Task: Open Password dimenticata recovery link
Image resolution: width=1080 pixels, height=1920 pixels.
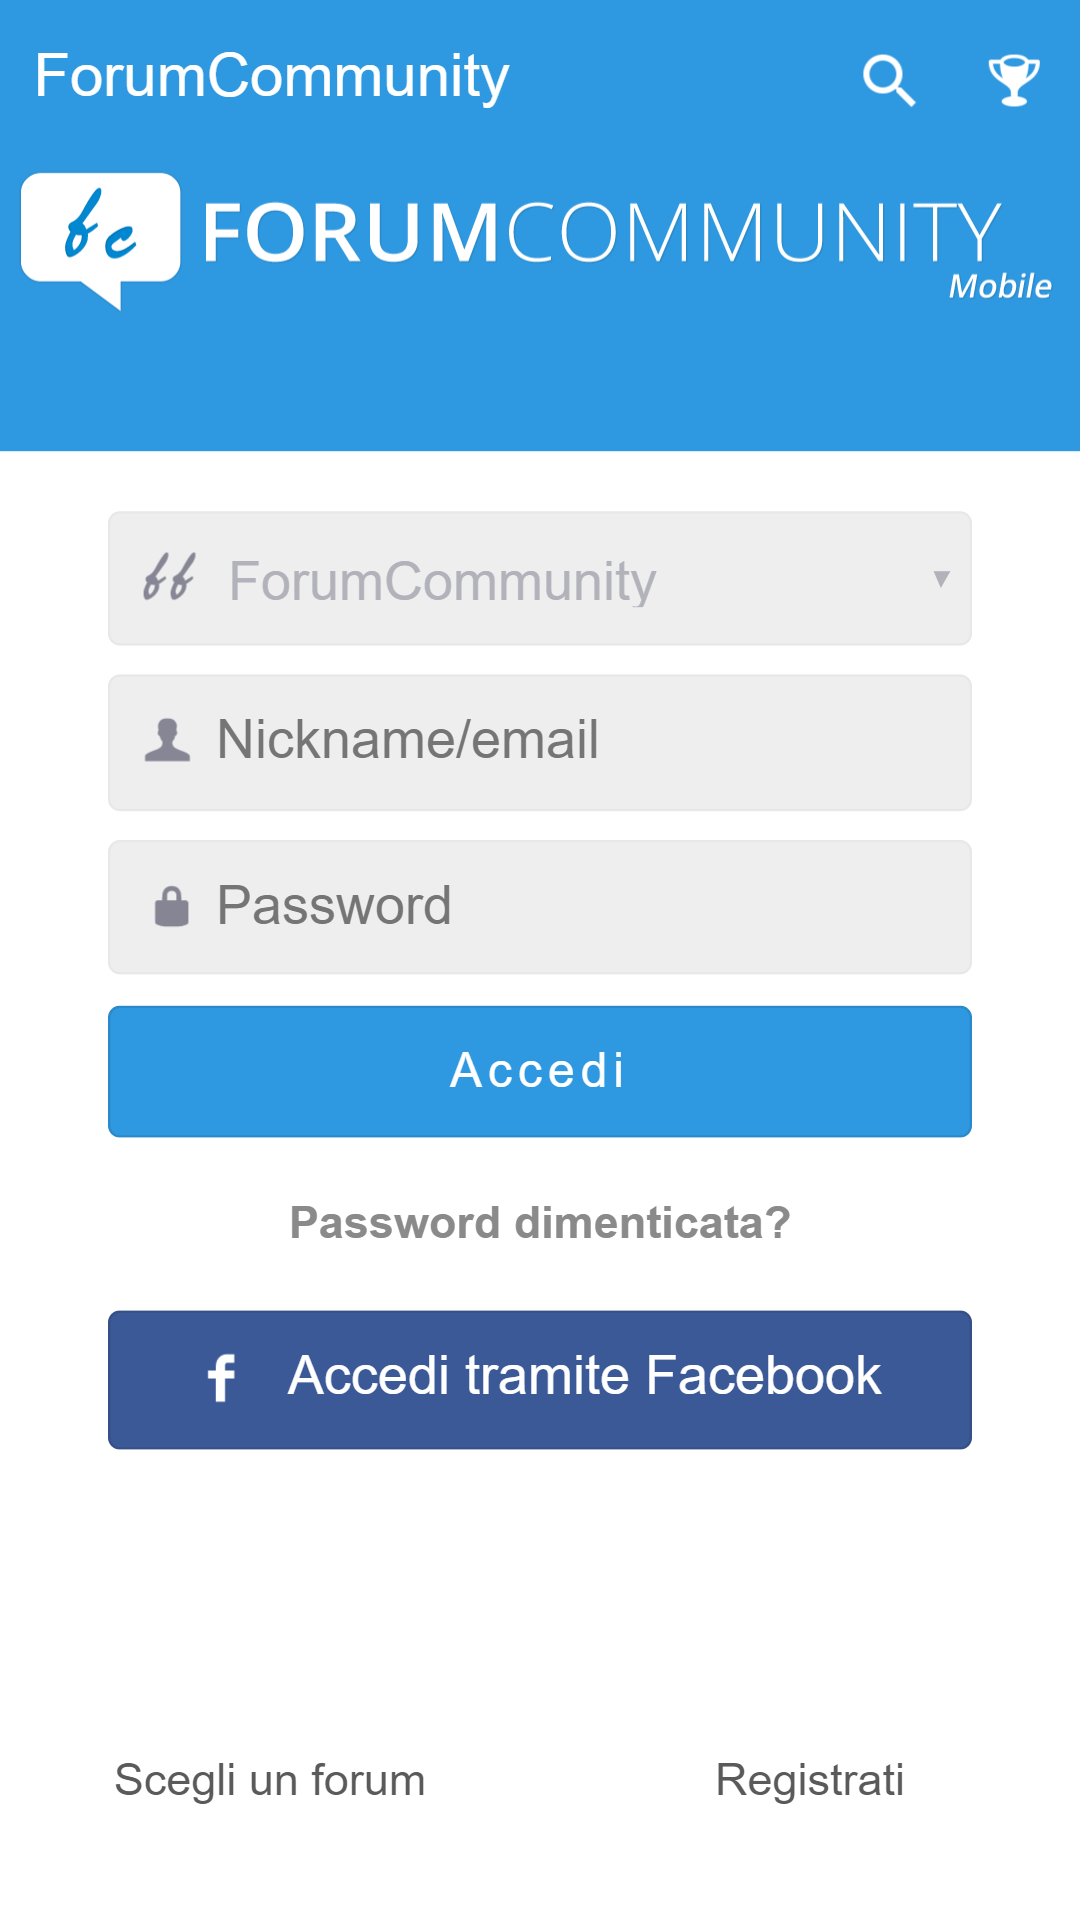Action: [x=540, y=1222]
